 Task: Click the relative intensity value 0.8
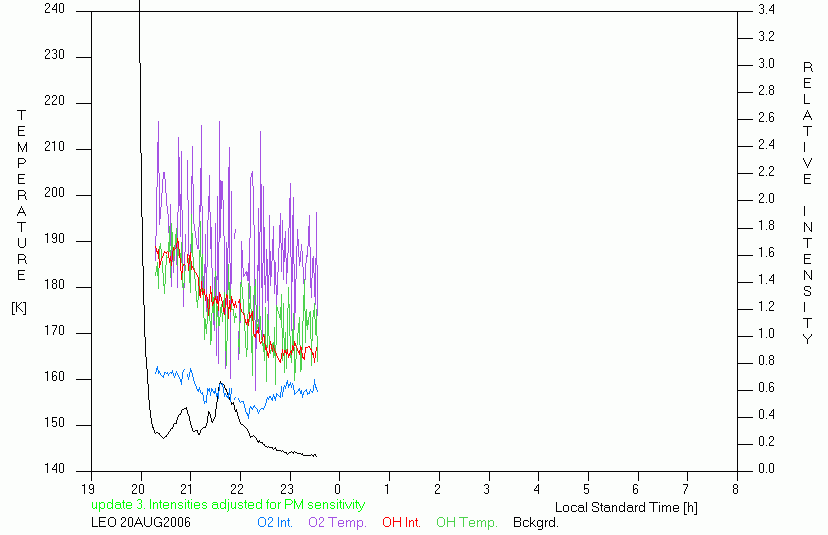click(766, 360)
